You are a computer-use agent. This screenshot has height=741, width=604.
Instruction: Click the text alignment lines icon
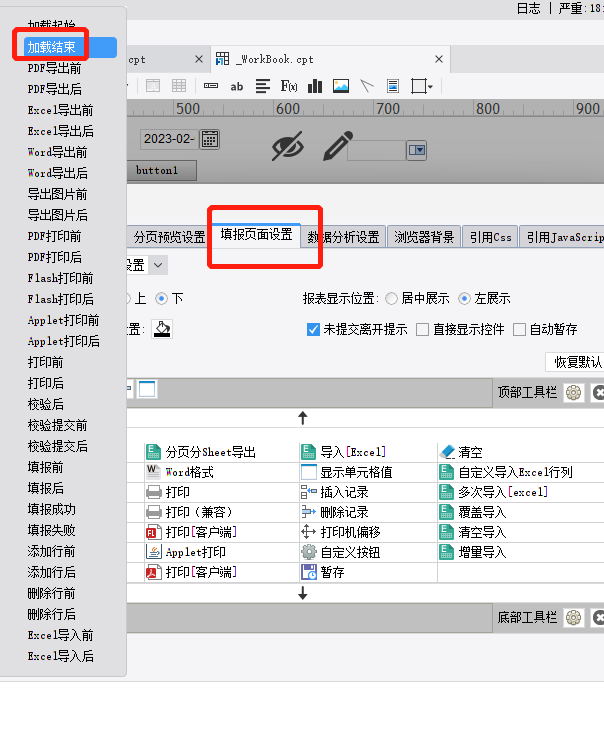click(263, 86)
